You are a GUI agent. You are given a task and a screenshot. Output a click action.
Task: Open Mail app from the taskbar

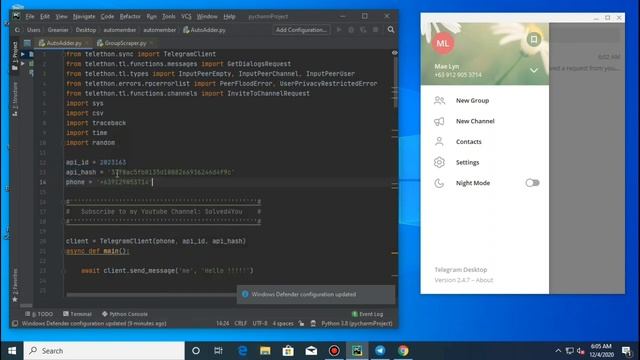[311, 351]
